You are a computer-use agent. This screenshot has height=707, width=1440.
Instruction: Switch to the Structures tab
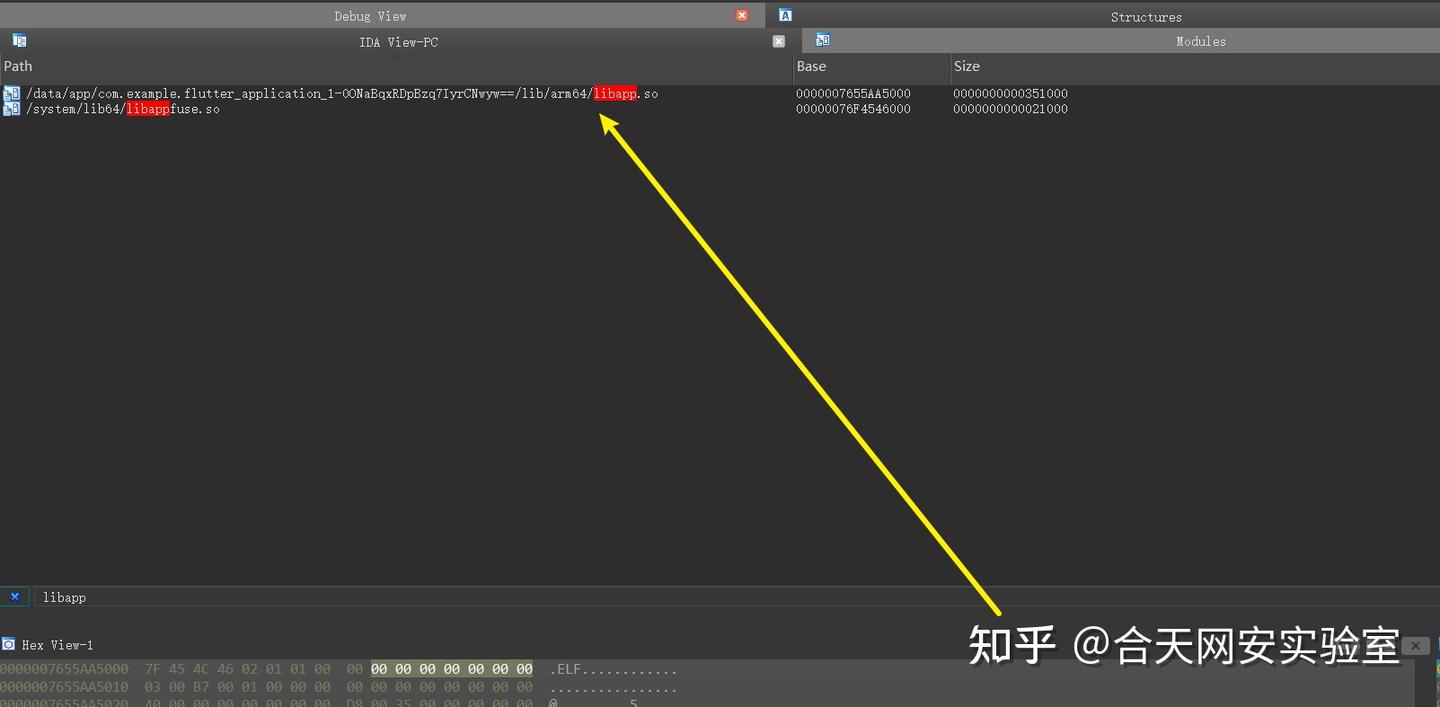point(1146,15)
